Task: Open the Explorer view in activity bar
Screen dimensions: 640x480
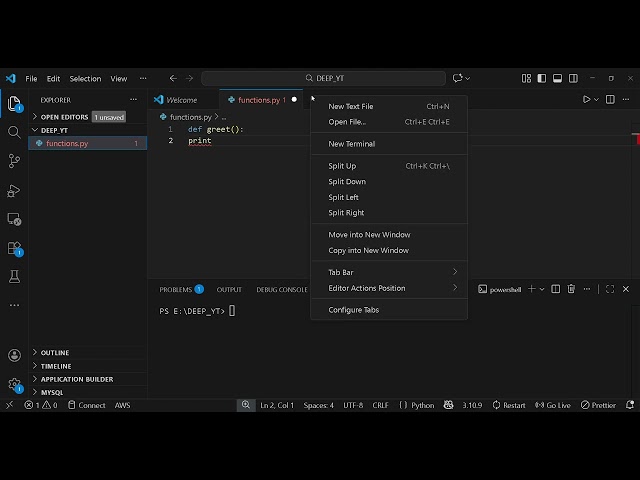Action: coord(14,103)
